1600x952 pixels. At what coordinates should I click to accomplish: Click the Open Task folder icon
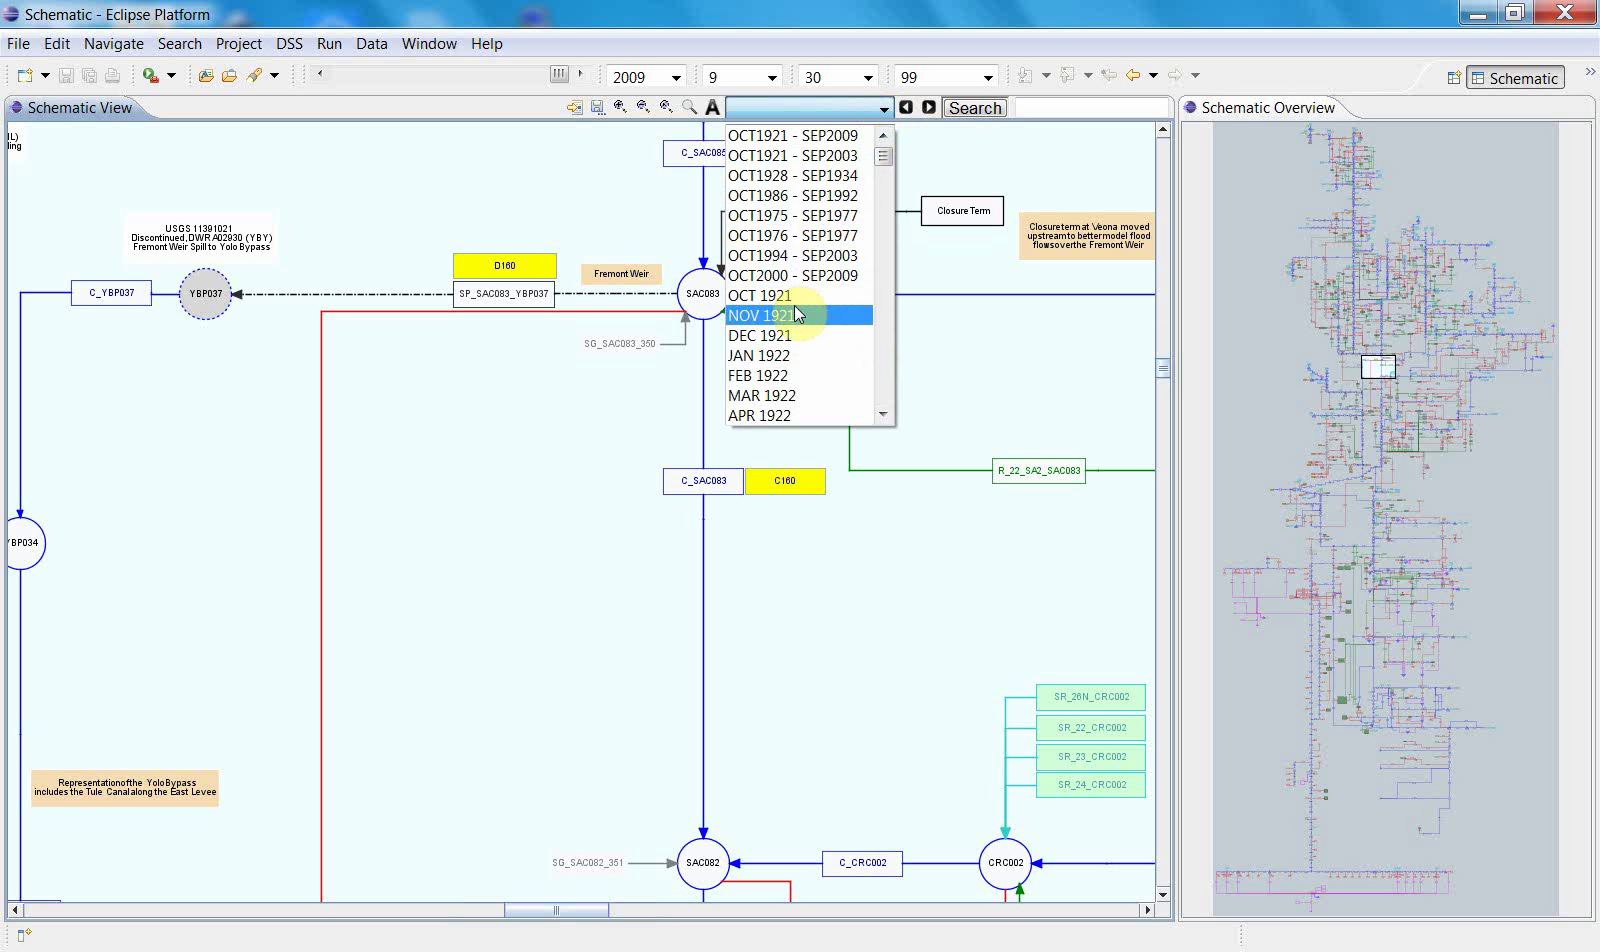point(229,76)
